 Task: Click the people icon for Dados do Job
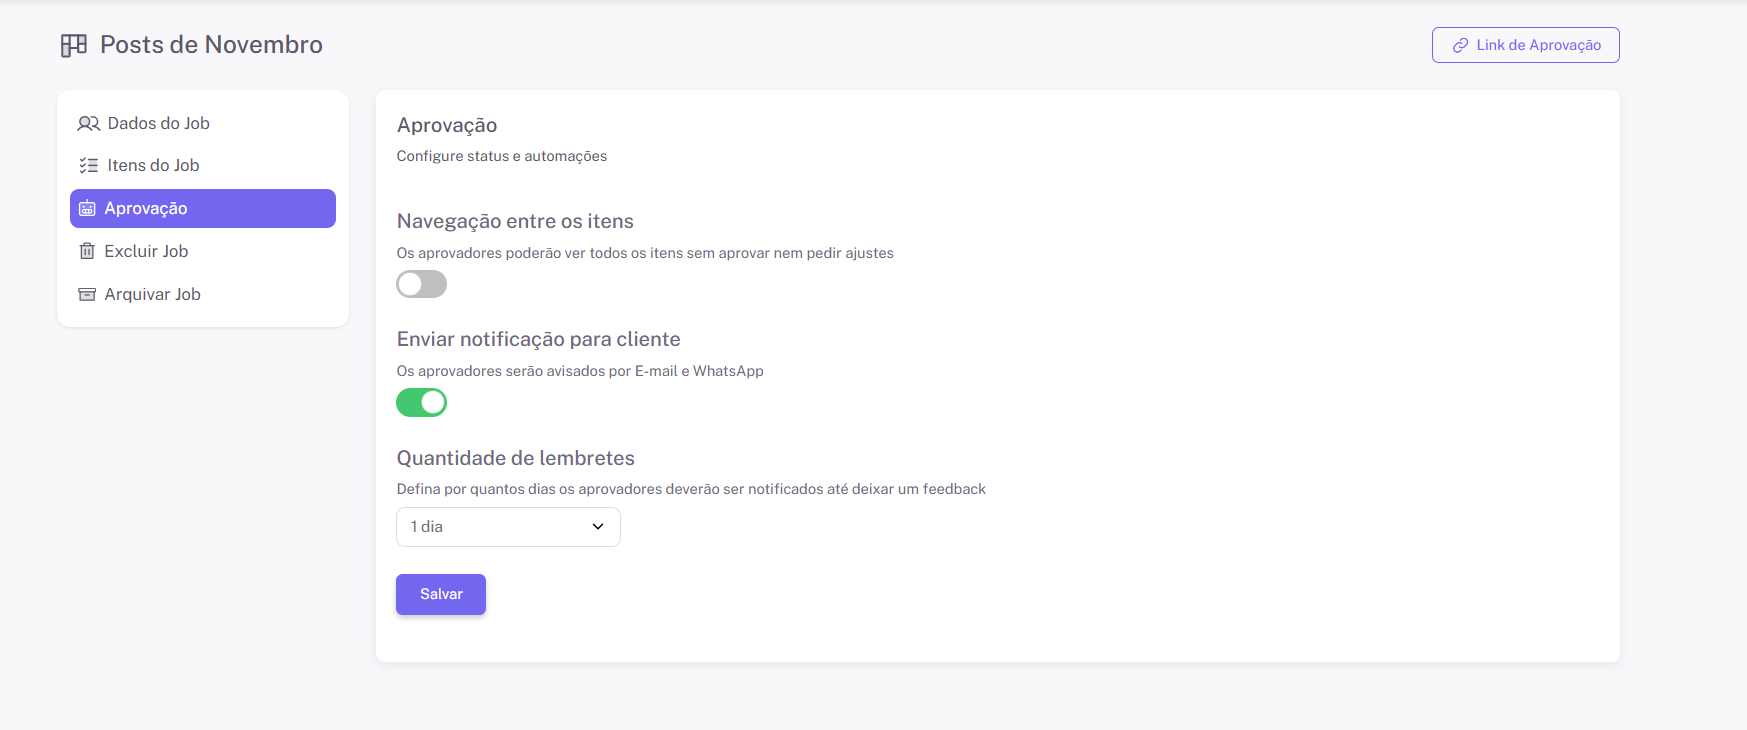pos(88,124)
